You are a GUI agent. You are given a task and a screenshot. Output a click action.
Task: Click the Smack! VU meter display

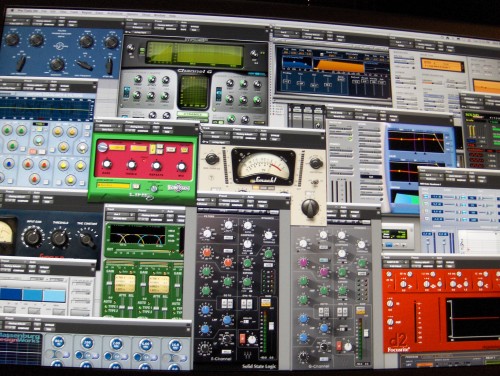(x=263, y=167)
